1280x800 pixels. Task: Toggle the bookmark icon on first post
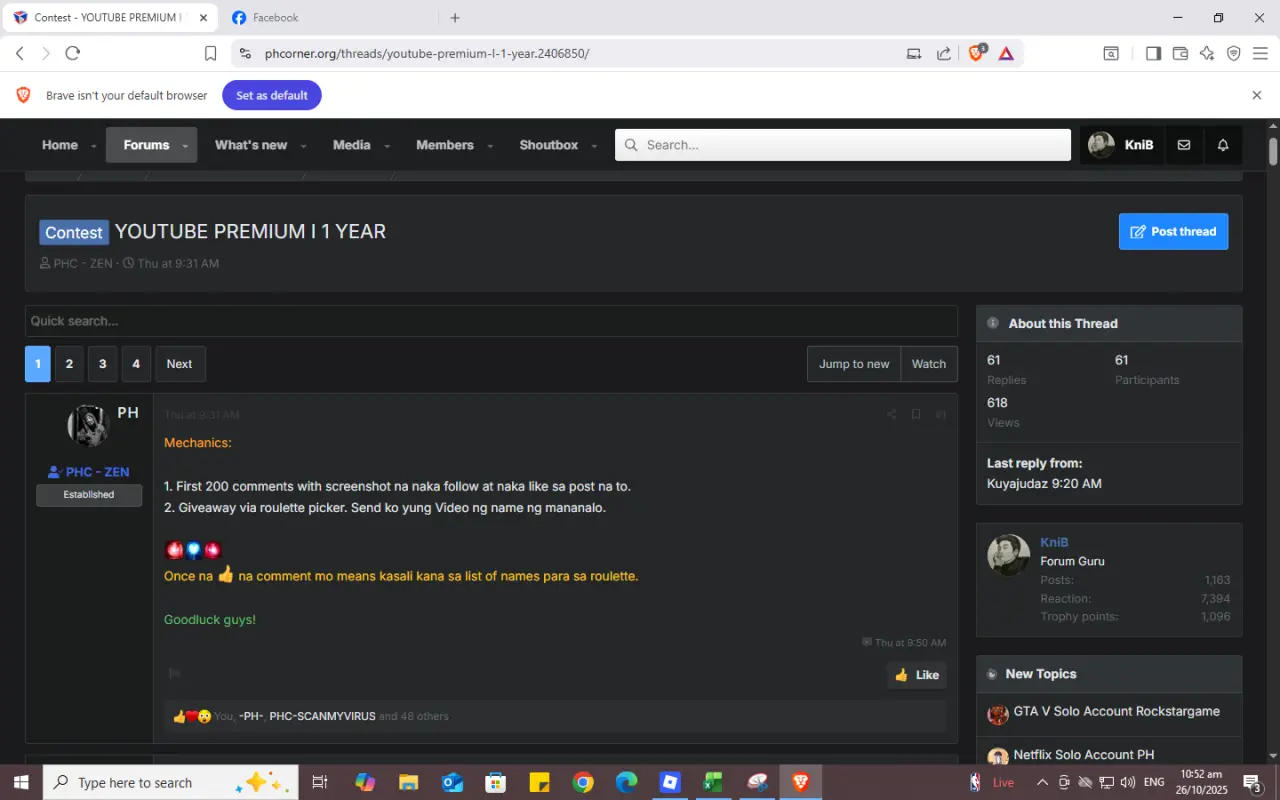tap(916, 415)
